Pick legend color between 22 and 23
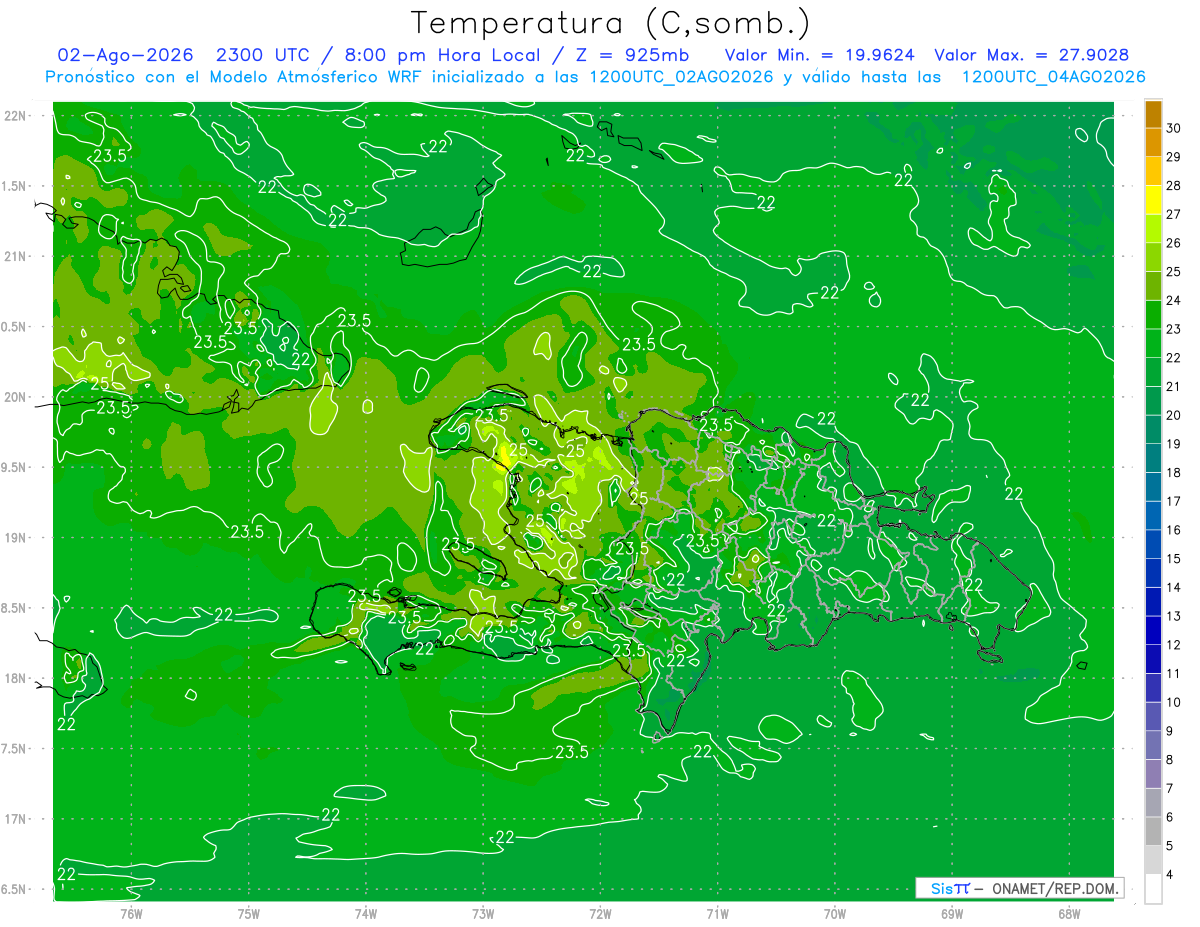The image size is (1200, 927). 1153,343
